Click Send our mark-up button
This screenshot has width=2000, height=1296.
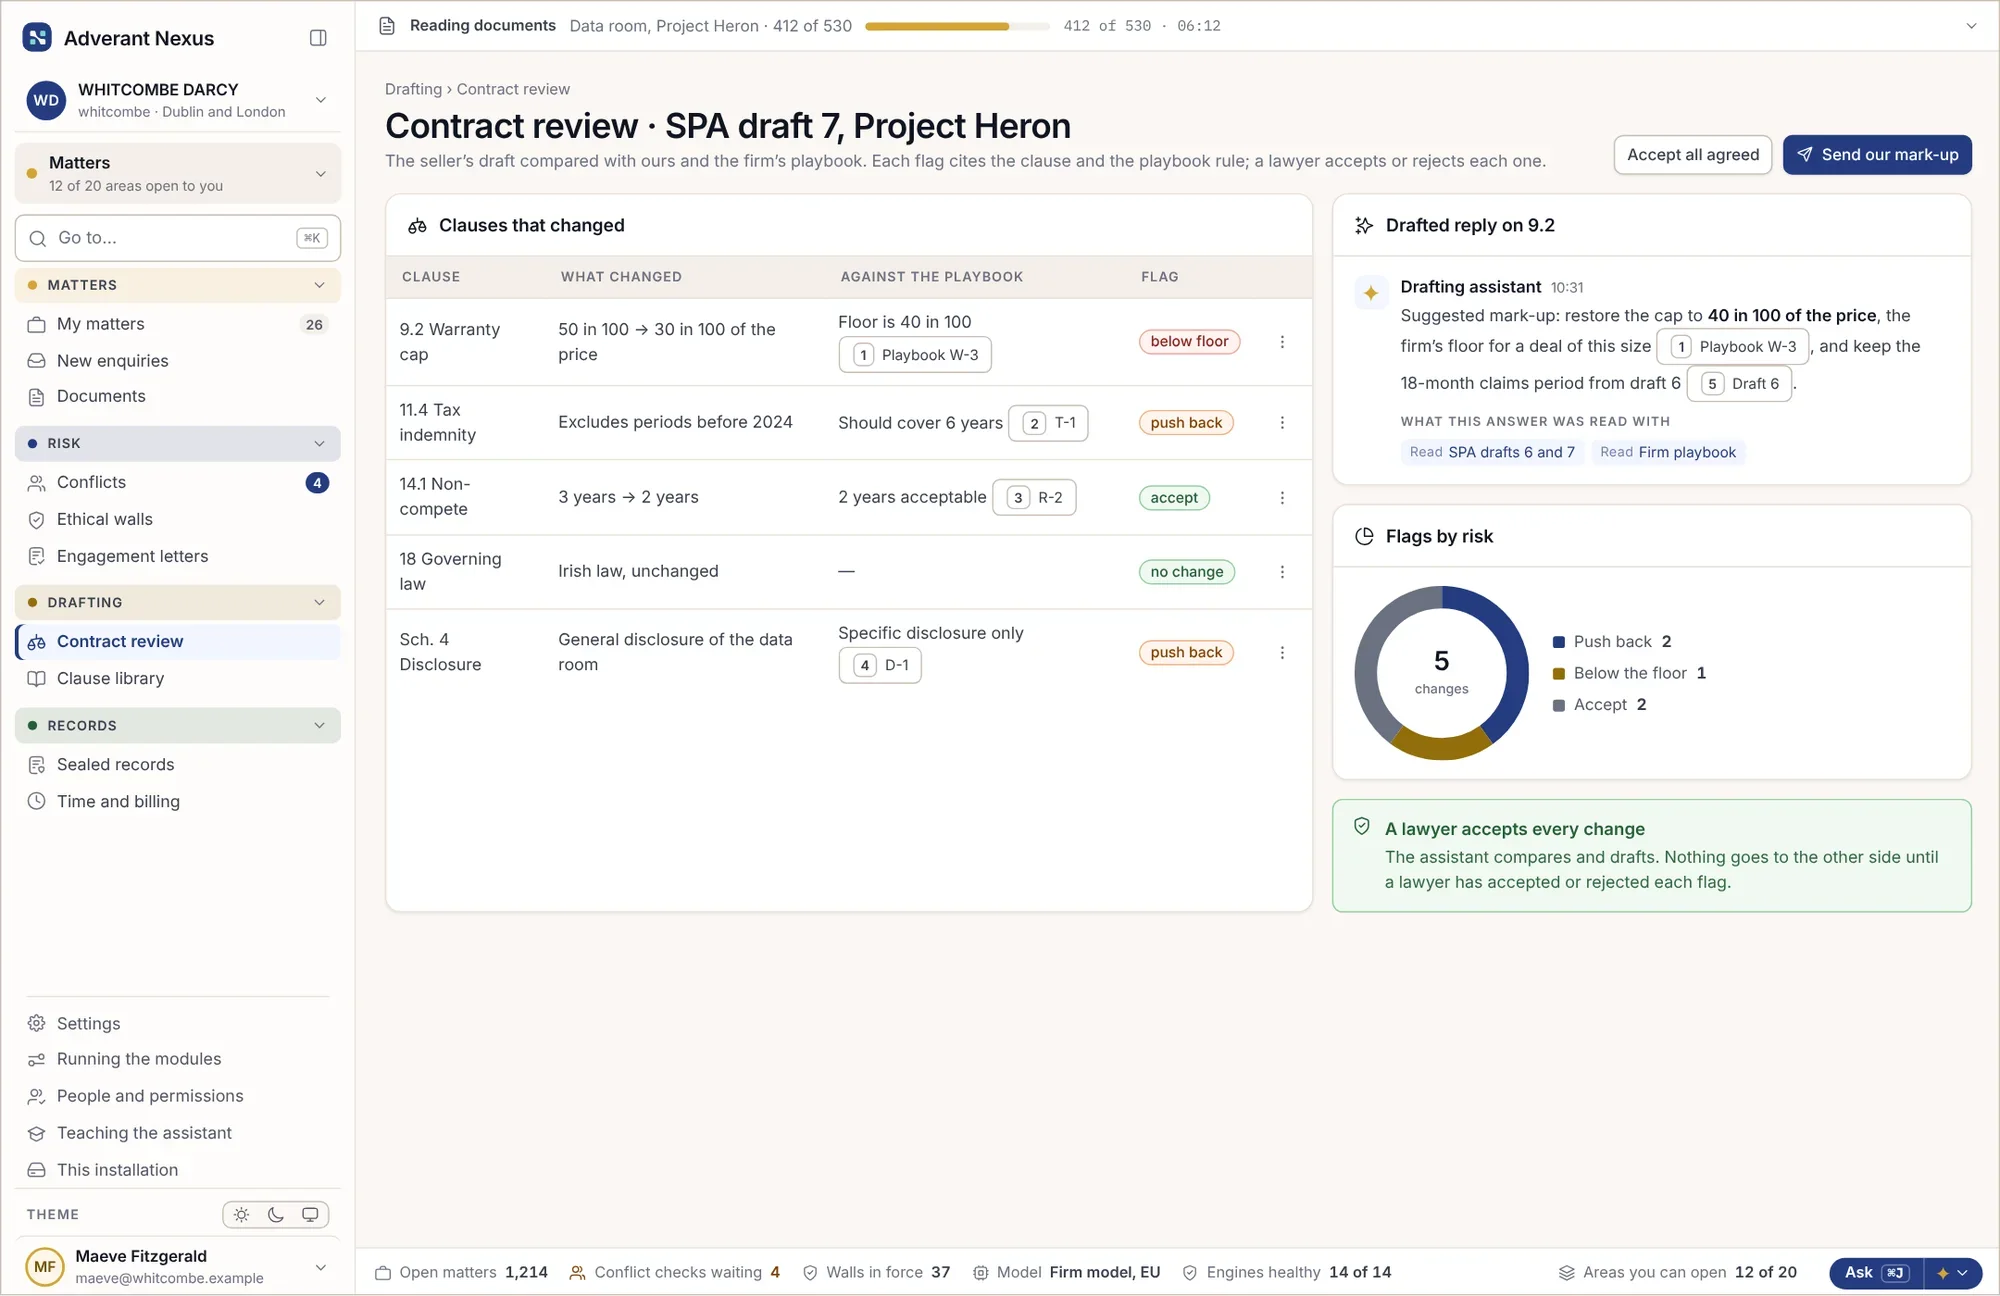1877,155
